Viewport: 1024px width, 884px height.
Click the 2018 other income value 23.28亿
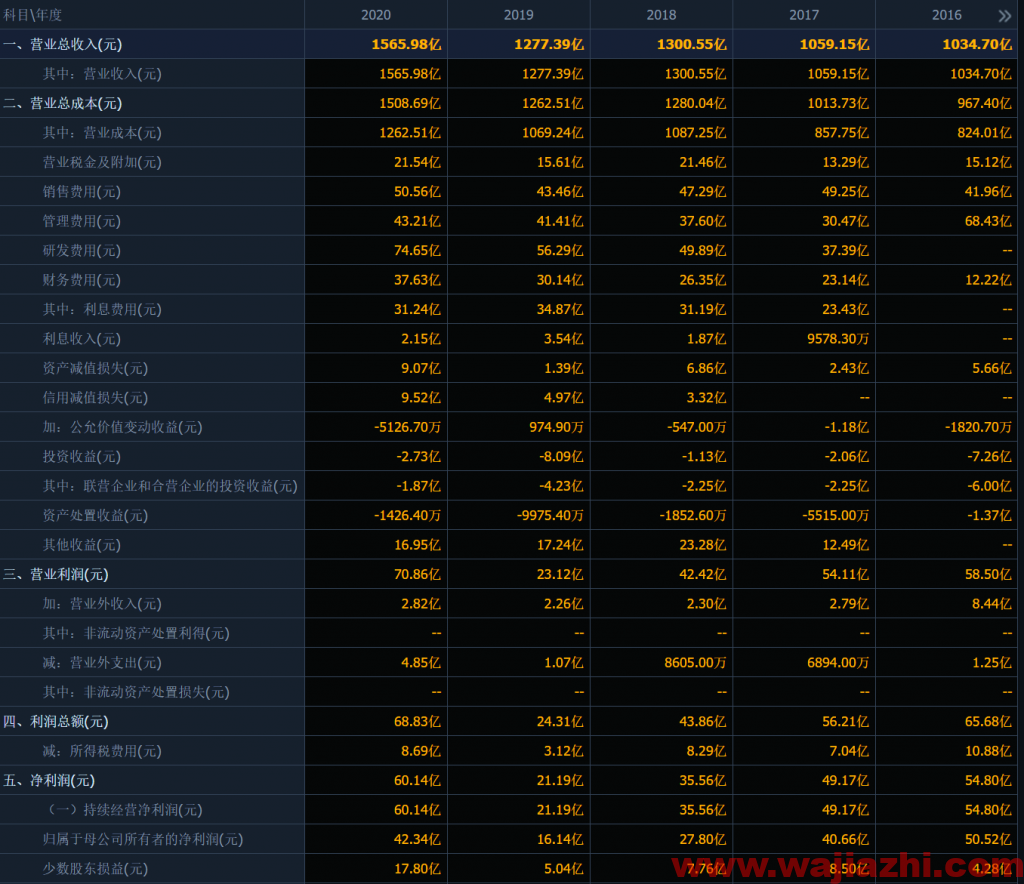[703, 545]
